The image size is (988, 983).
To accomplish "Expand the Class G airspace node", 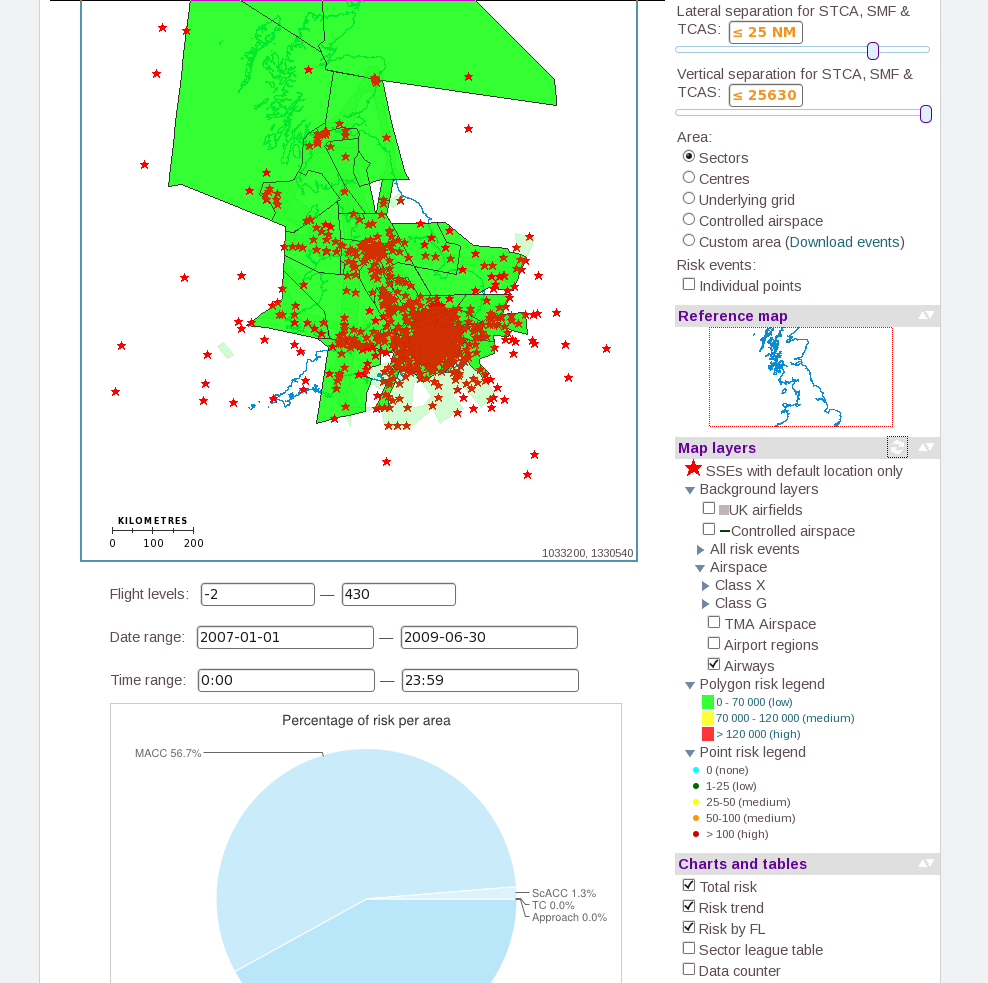I will (705, 604).
